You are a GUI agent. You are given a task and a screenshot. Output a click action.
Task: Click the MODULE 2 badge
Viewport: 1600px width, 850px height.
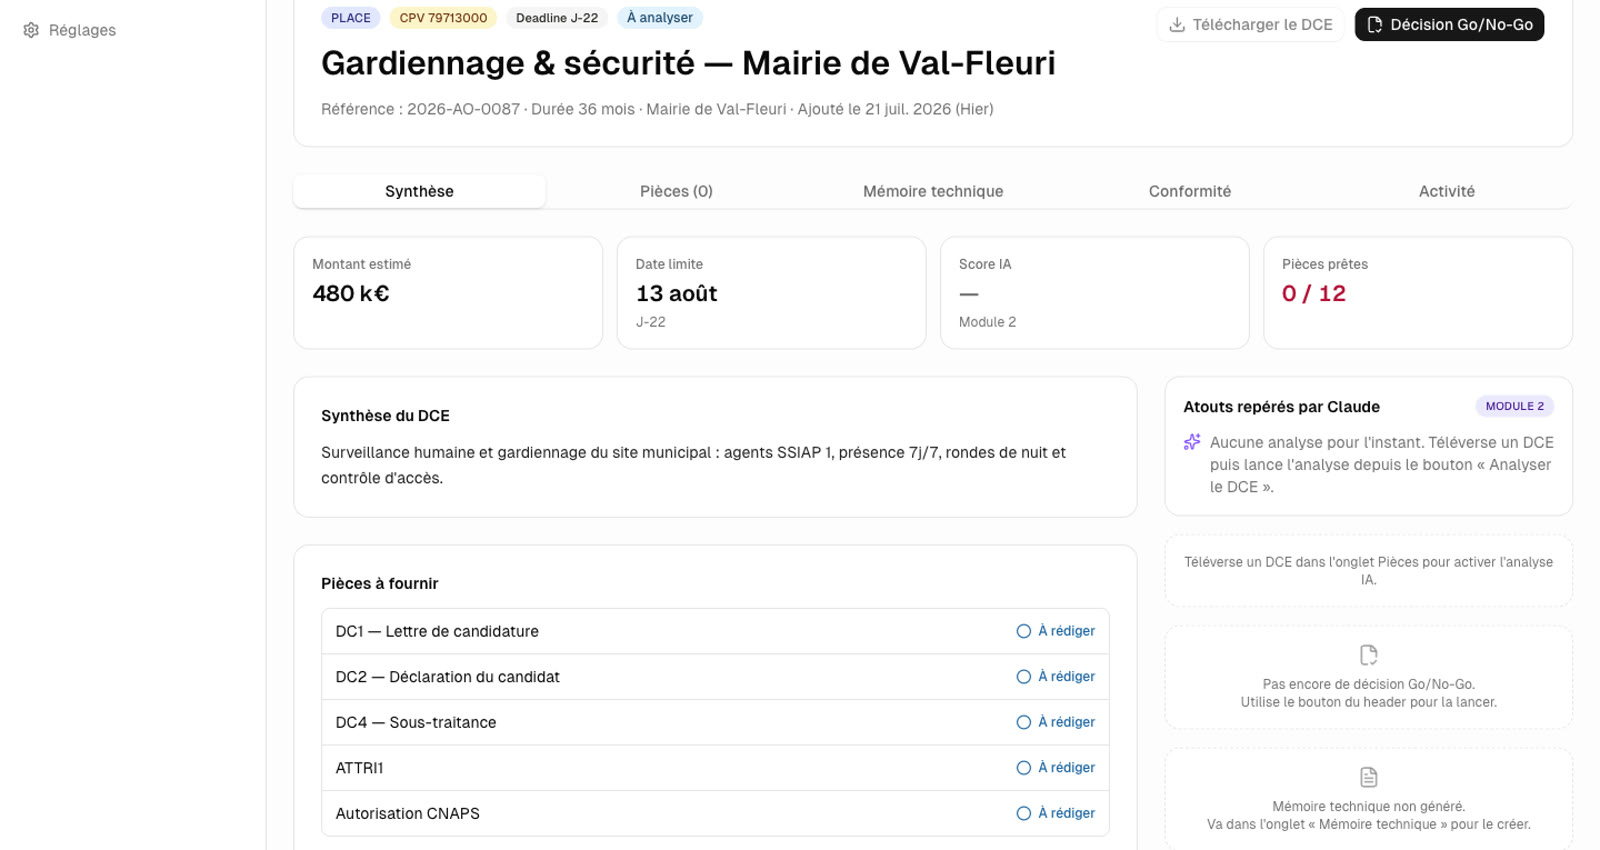[1514, 406]
